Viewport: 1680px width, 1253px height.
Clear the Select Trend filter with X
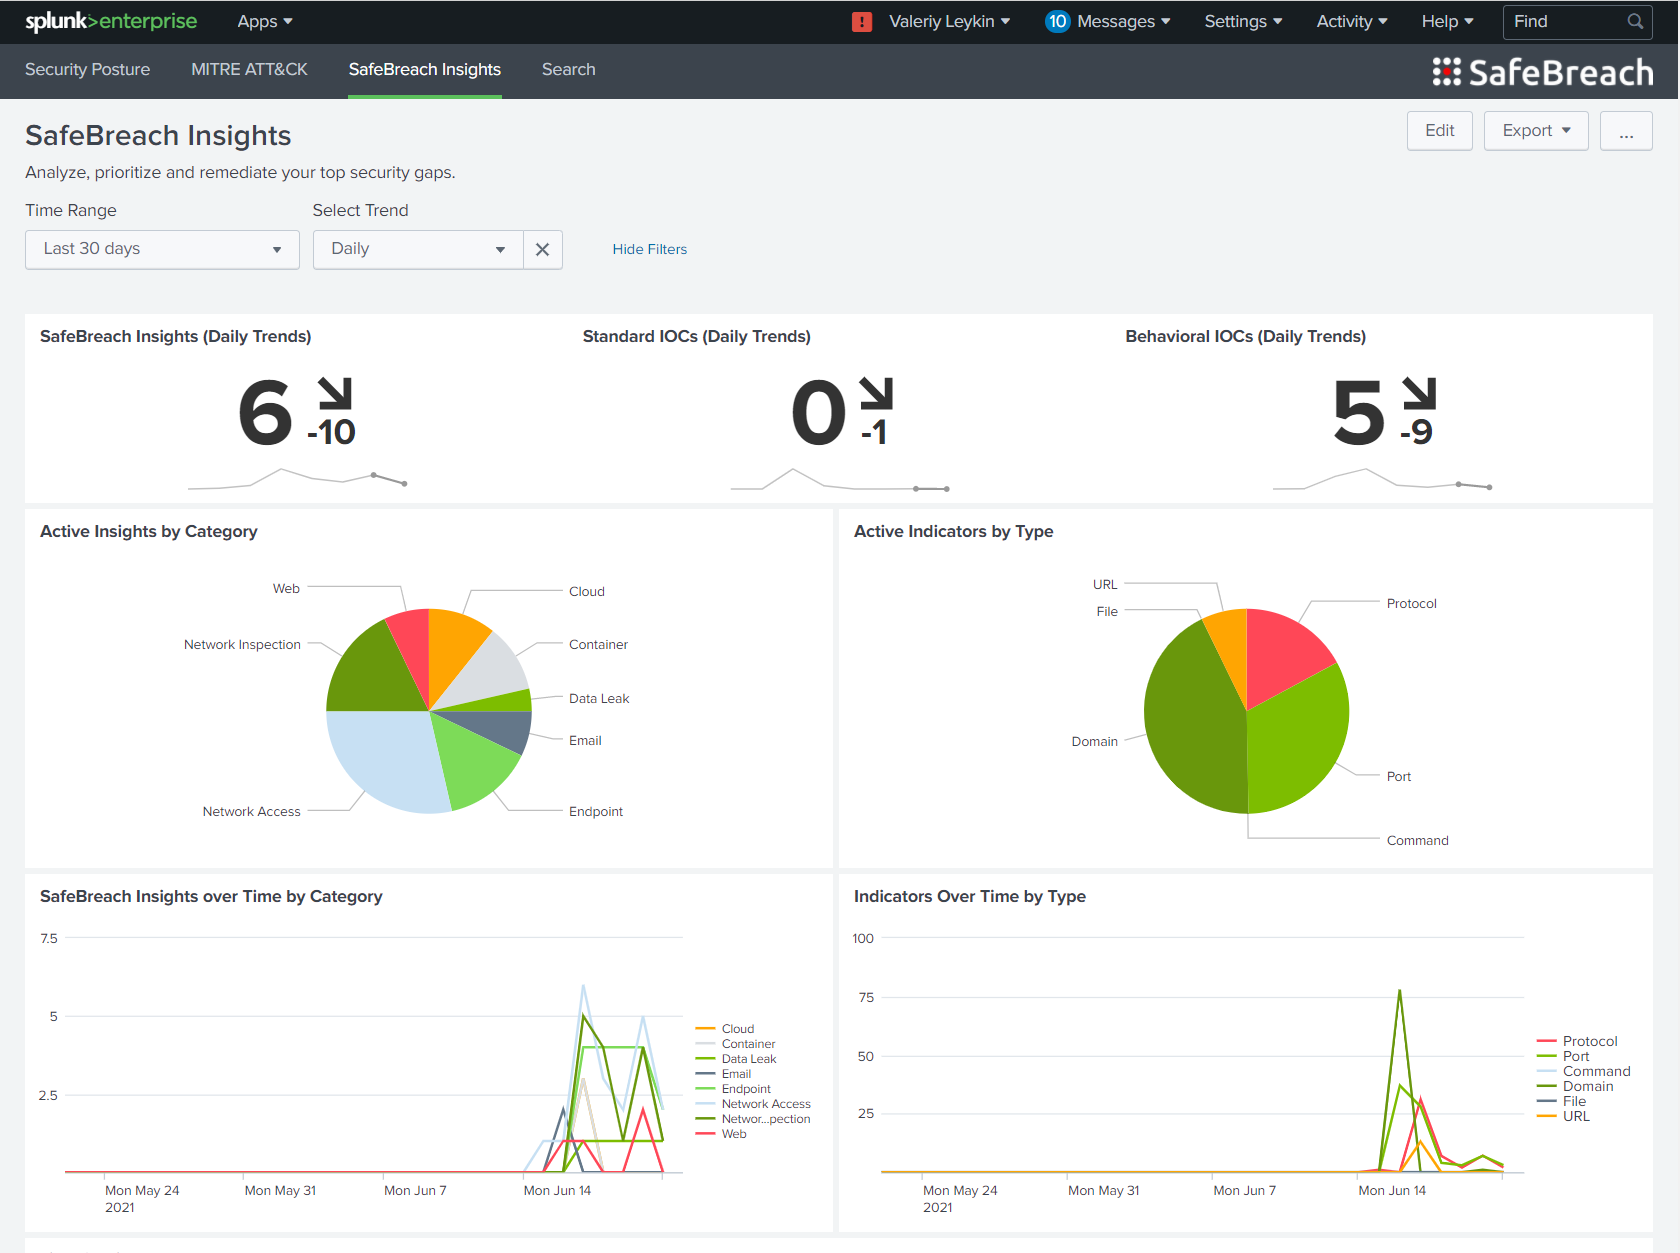point(542,249)
